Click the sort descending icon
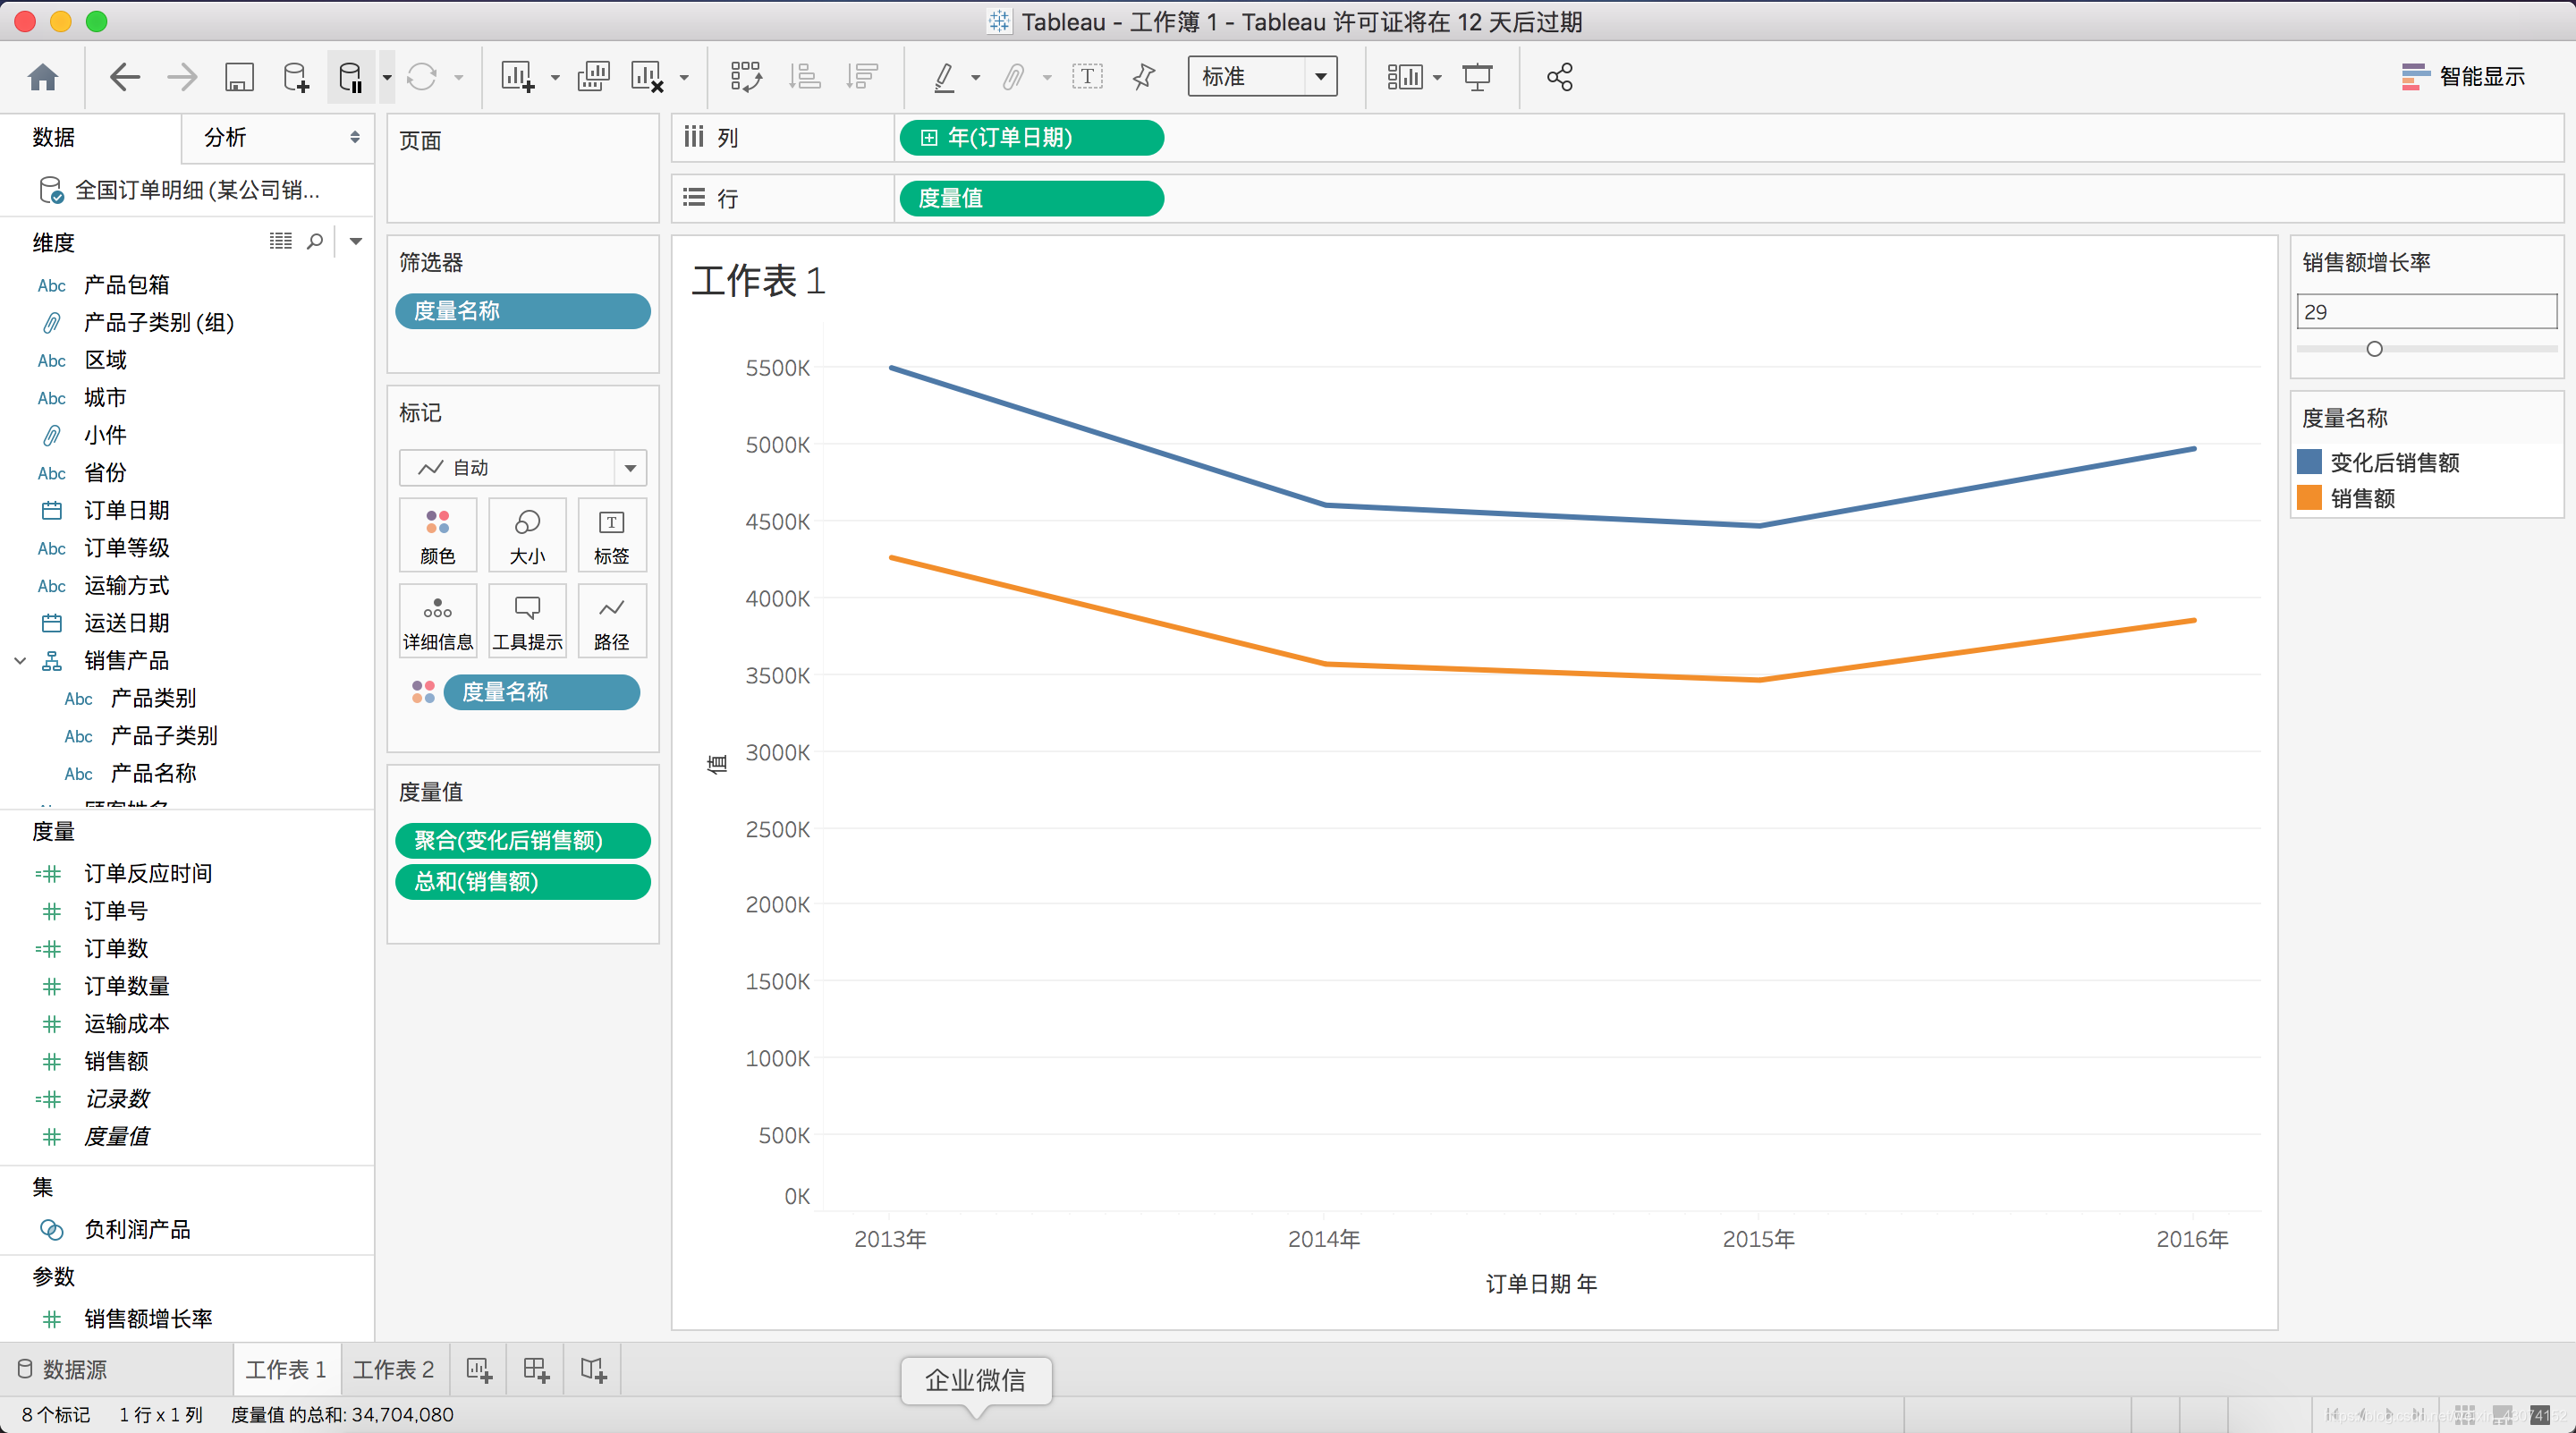 tap(861, 77)
